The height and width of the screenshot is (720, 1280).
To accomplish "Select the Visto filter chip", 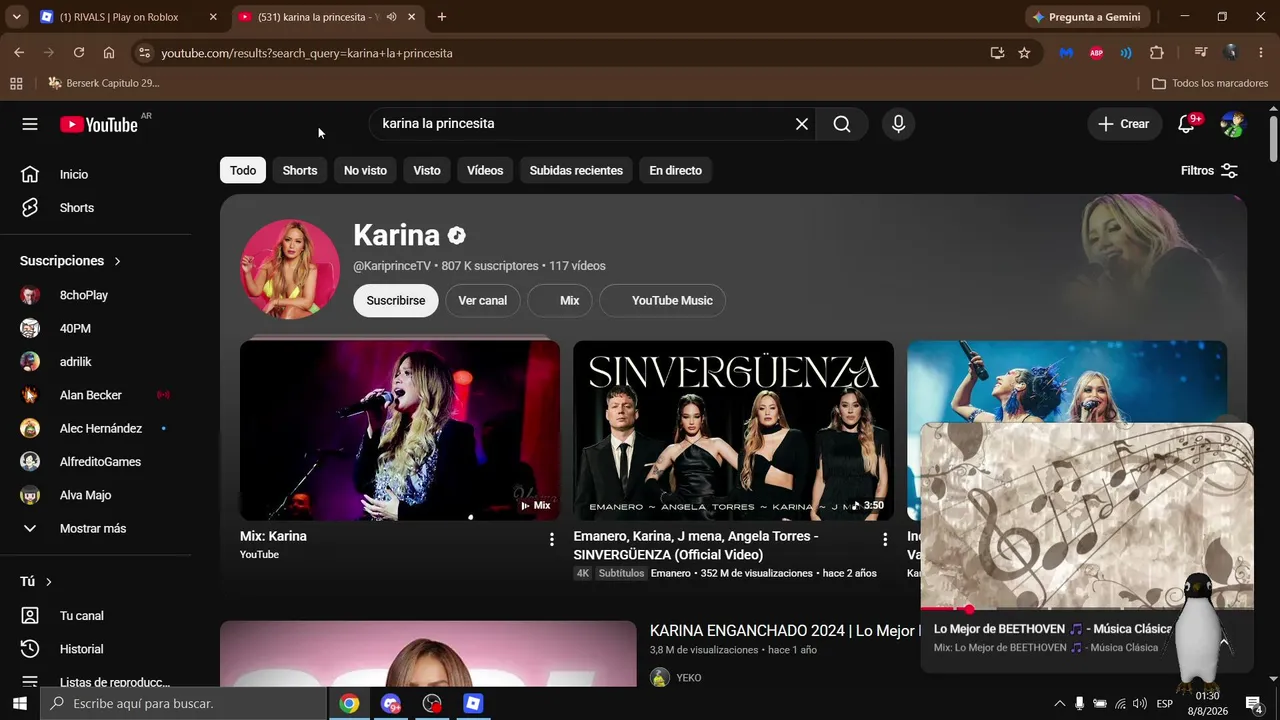I will tap(427, 170).
